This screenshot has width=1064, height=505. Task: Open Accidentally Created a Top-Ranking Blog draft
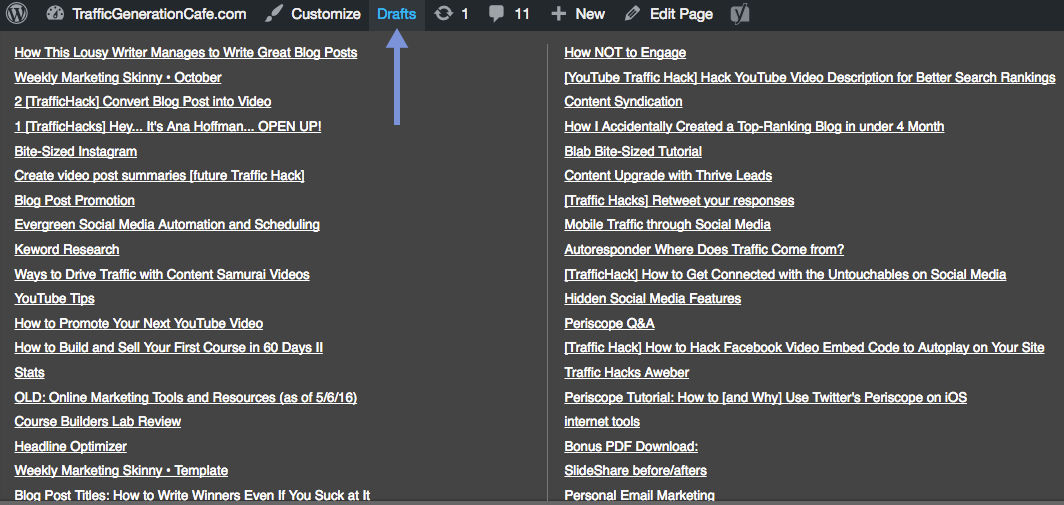755,127
